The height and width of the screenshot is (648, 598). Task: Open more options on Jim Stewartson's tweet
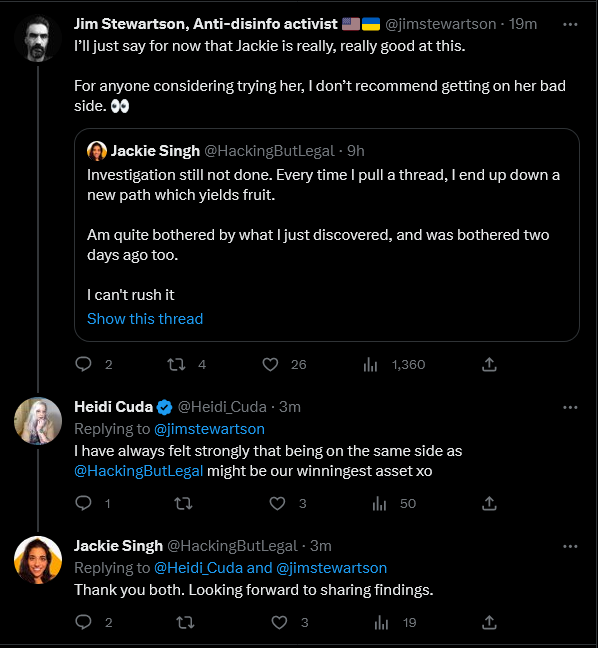tap(570, 24)
